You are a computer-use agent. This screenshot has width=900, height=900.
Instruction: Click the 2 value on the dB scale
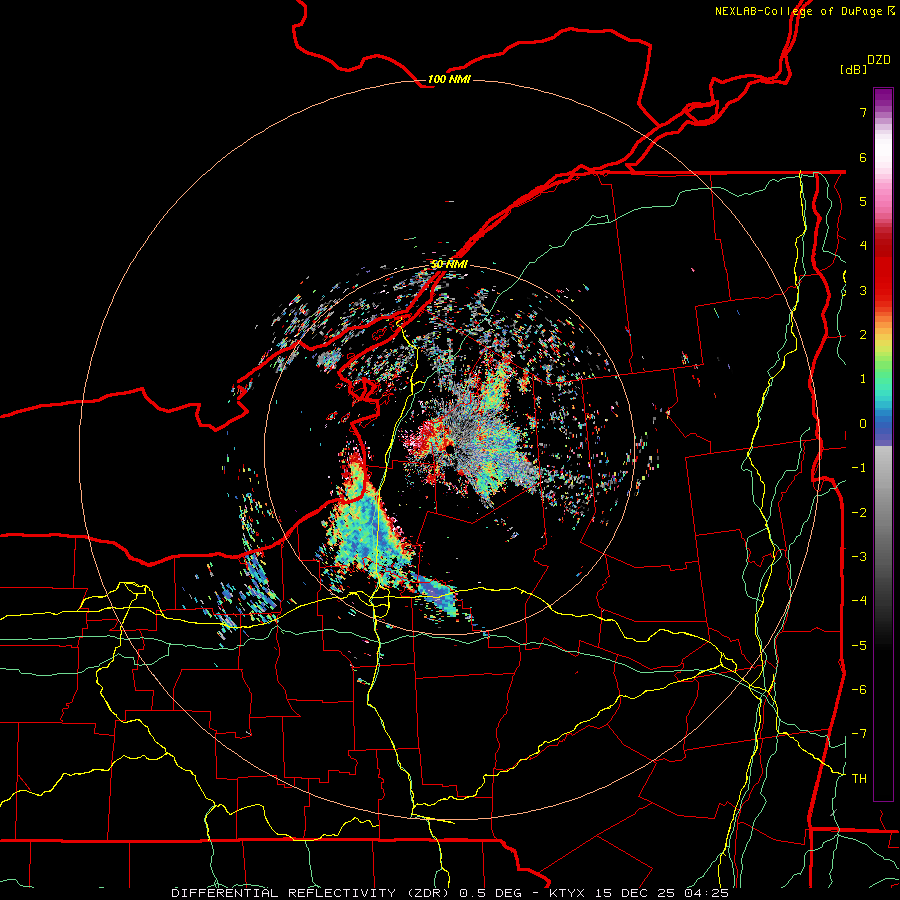[x=863, y=335]
